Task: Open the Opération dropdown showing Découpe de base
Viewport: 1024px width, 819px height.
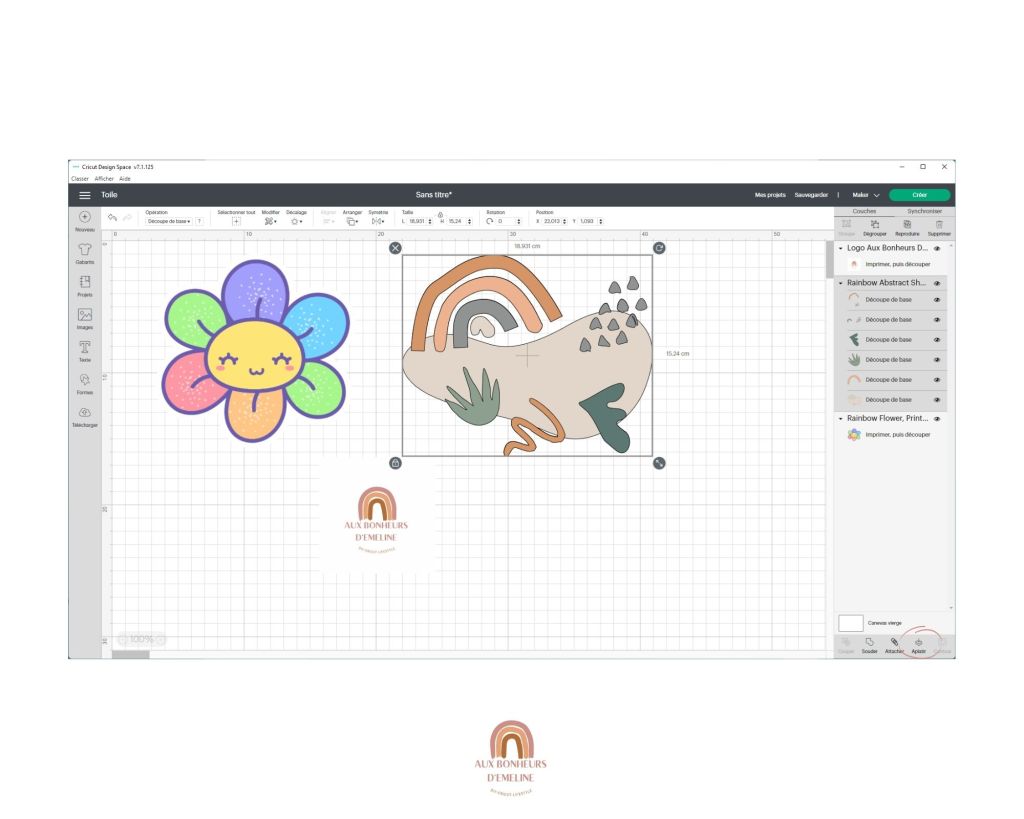Action: (x=169, y=221)
